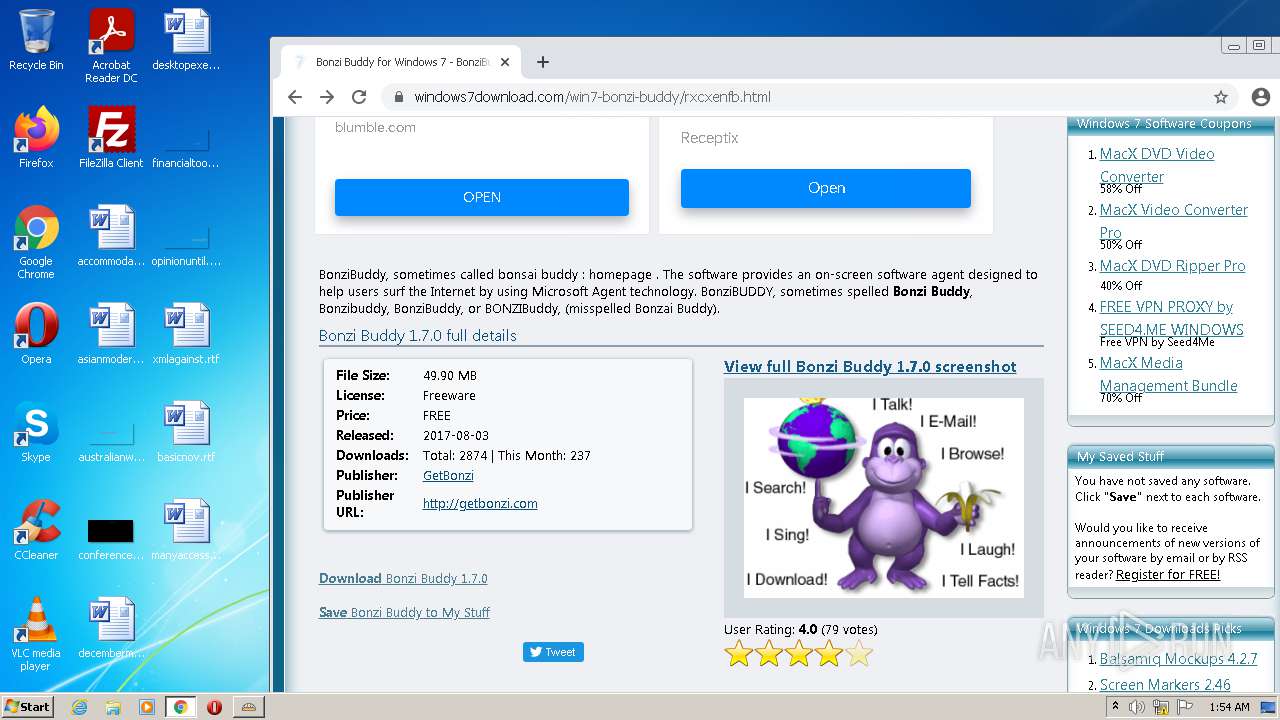Open the Chrome profile avatar menu

pos(1260,97)
